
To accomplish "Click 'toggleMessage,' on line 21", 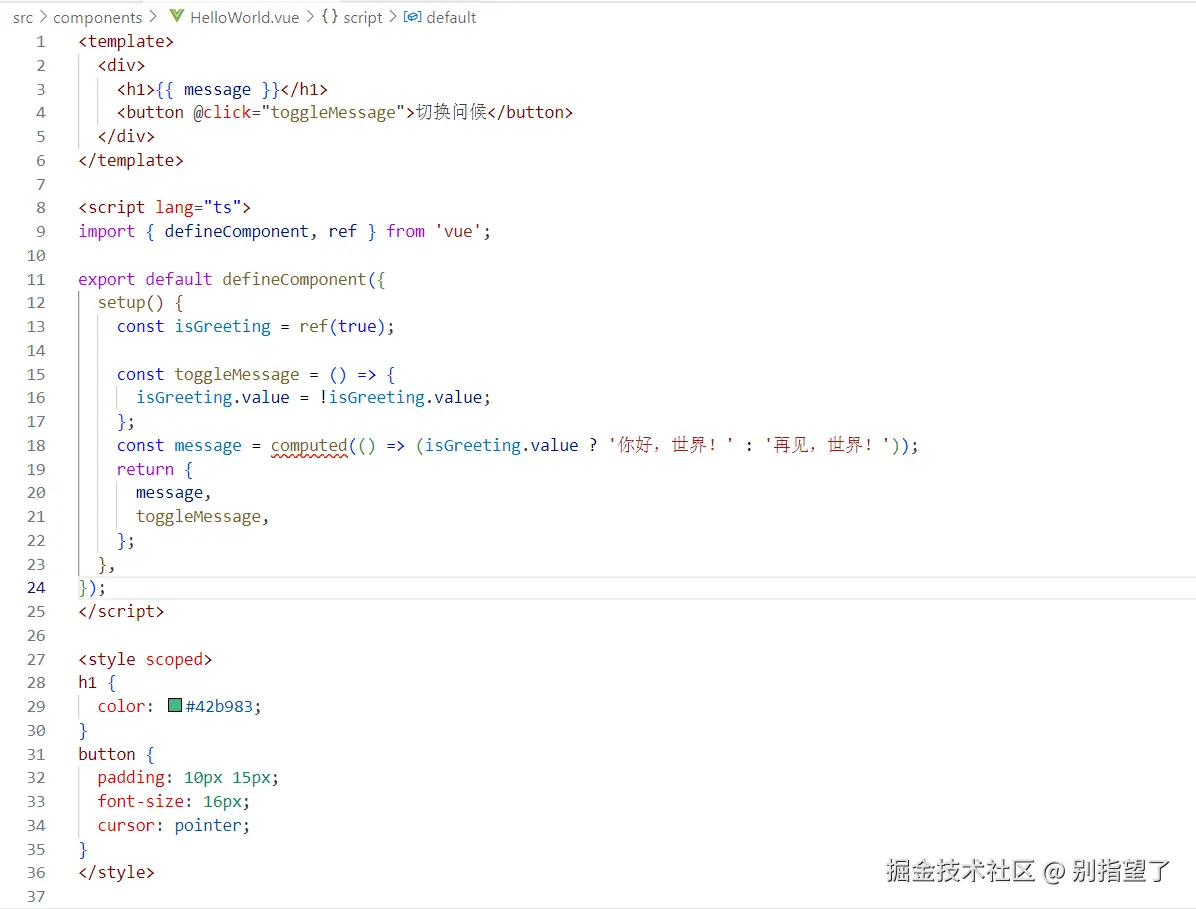I will pyautogui.click(x=202, y=517).
